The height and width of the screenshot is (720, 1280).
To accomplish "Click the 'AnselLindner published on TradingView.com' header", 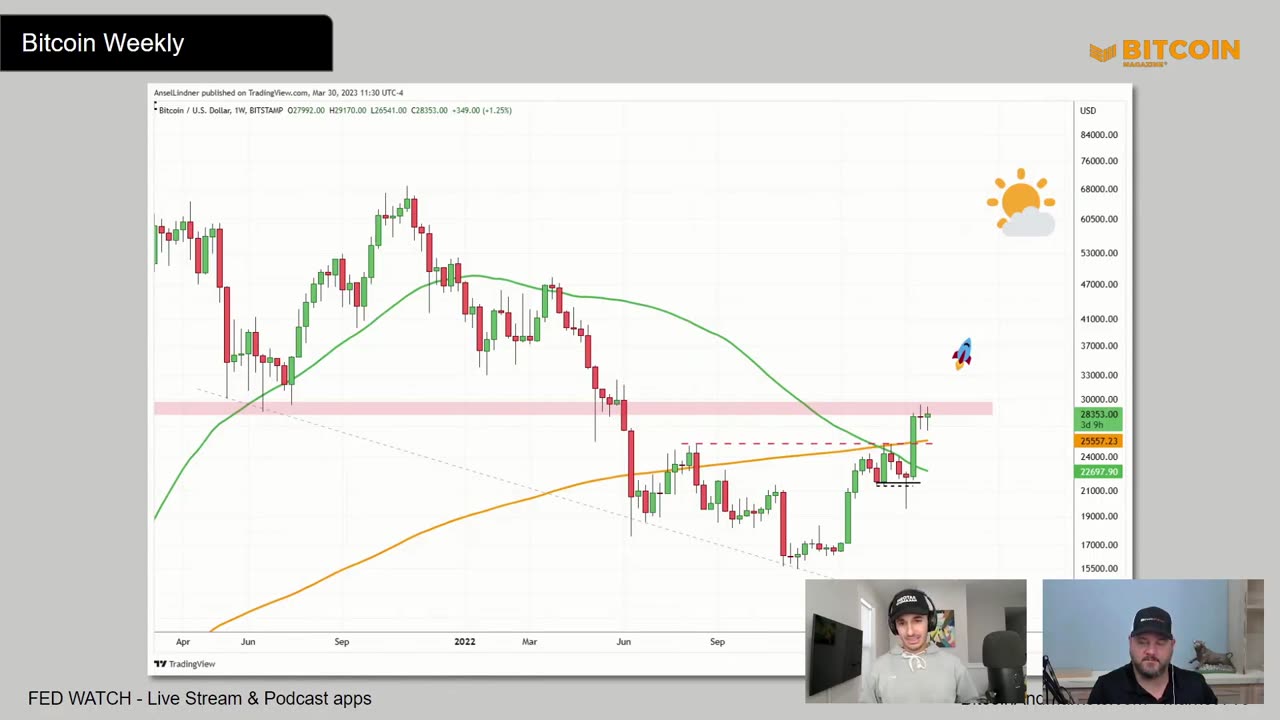I will [x=278, y=93].
